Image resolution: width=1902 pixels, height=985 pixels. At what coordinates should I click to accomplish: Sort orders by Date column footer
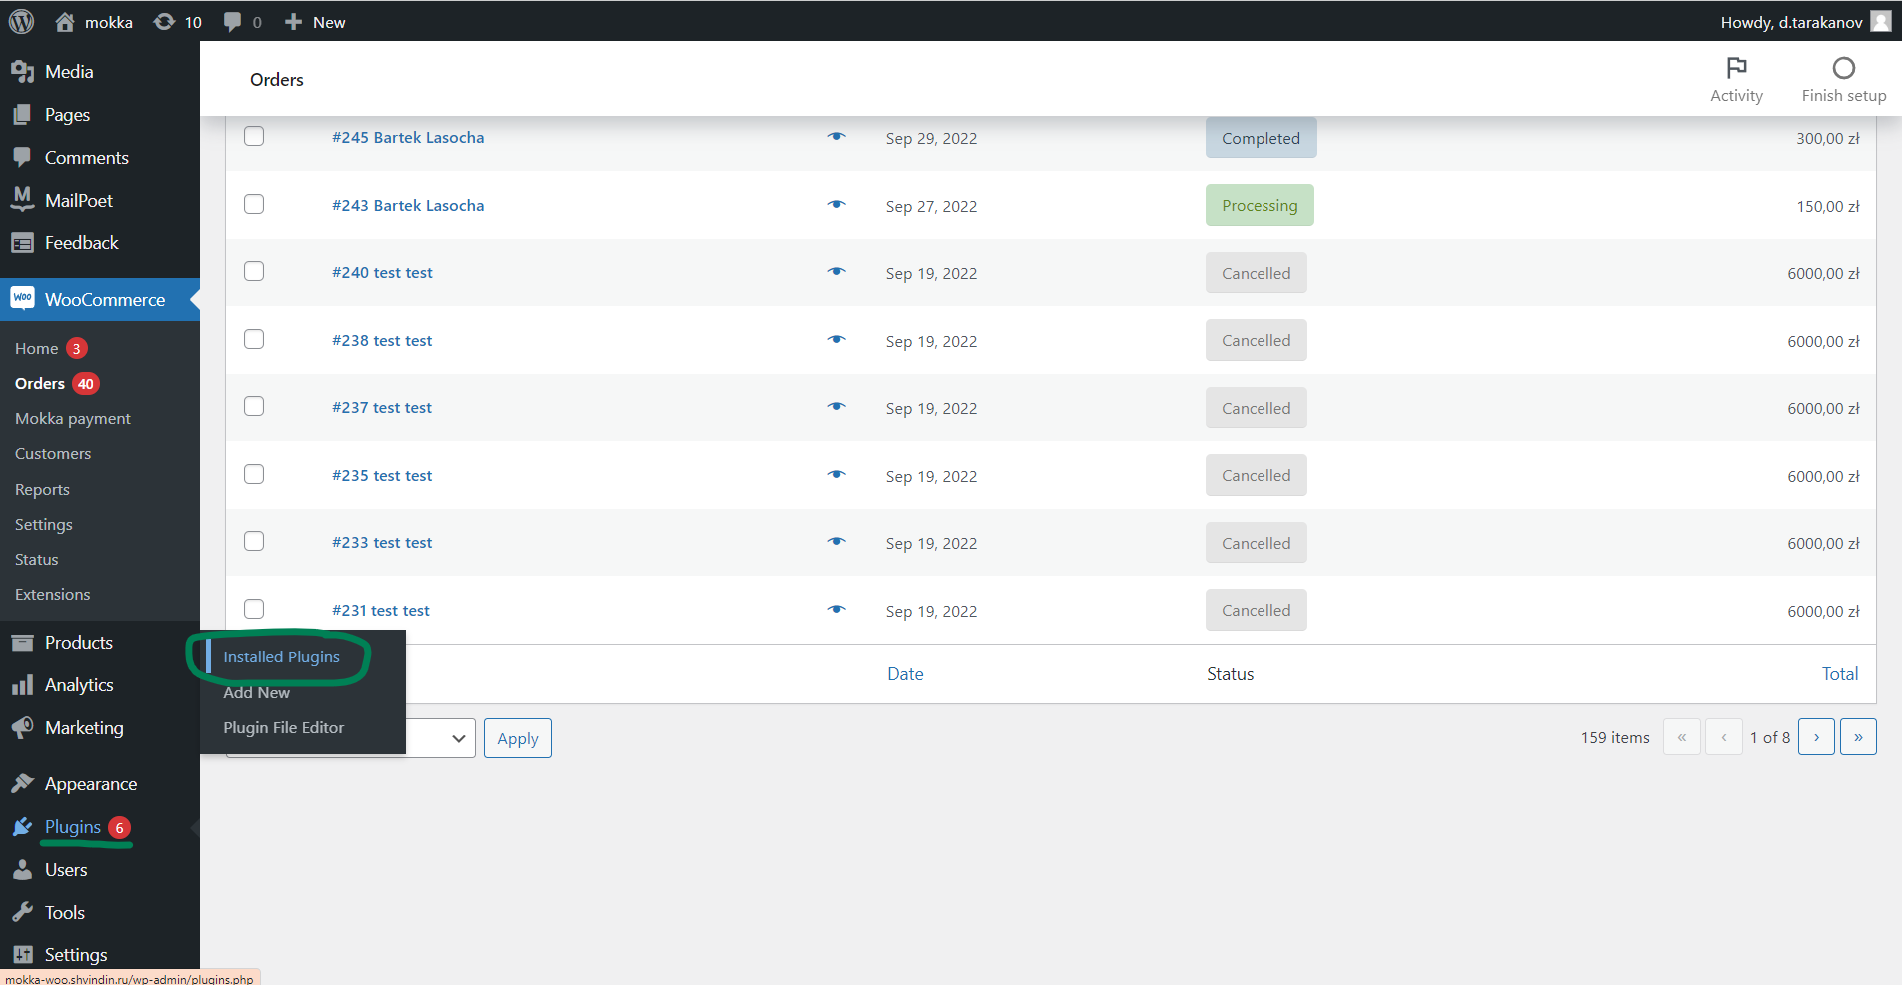(x=905, y=674)
